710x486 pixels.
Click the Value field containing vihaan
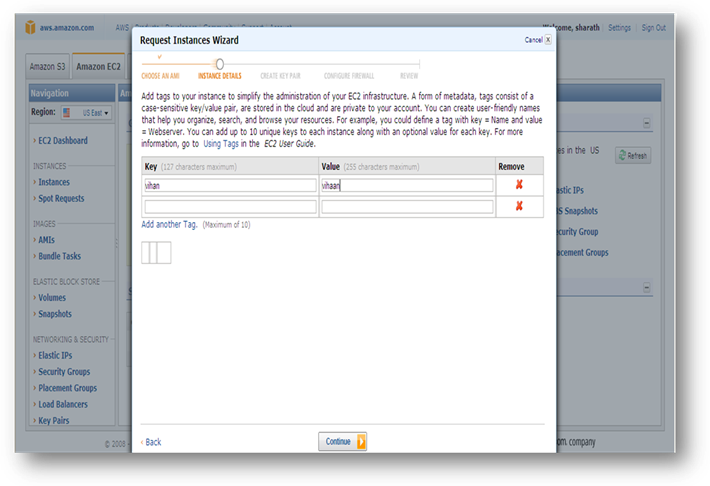(407, 185)
